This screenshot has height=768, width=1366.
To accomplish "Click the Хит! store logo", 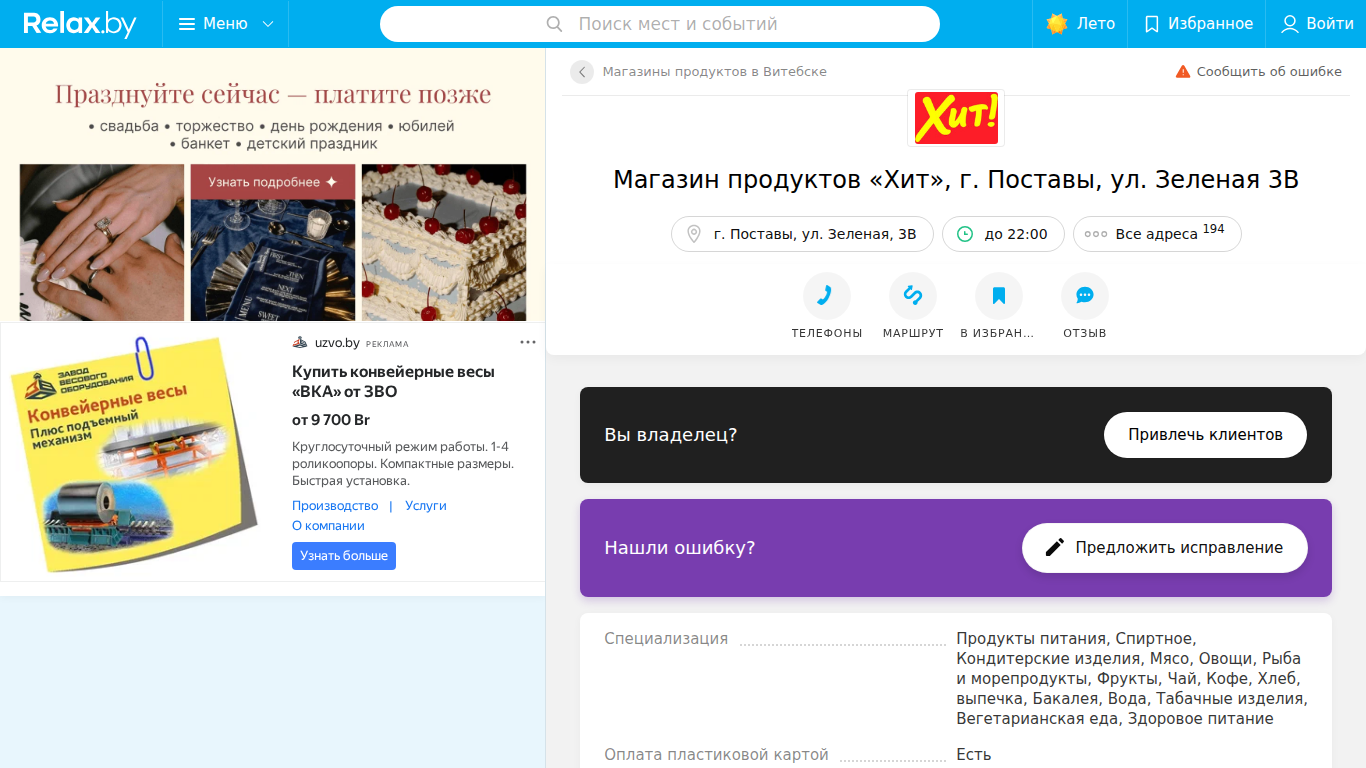I will 956,118.
